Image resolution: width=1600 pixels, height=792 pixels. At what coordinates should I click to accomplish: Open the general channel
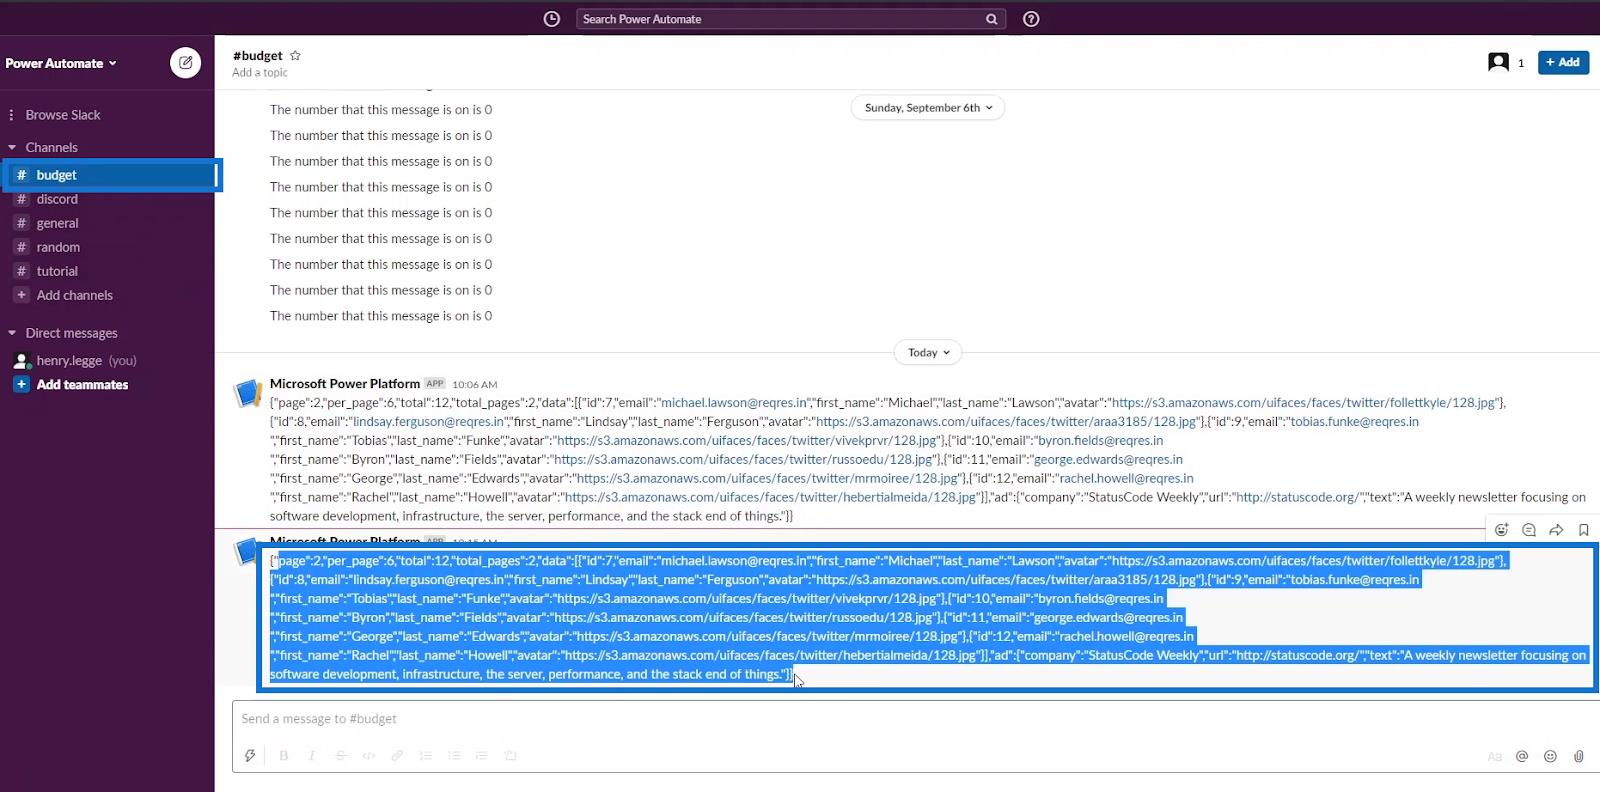(57, 223)
